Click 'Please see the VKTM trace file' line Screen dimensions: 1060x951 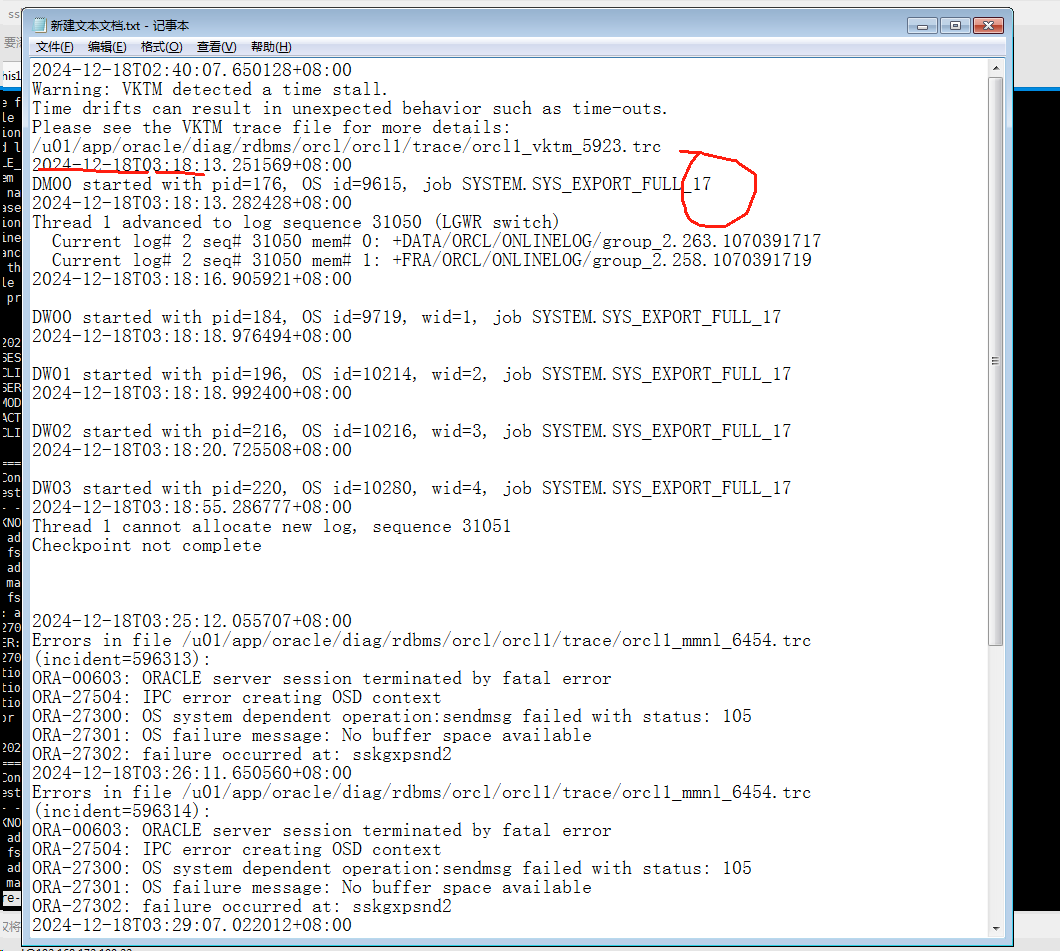[271, 127]
